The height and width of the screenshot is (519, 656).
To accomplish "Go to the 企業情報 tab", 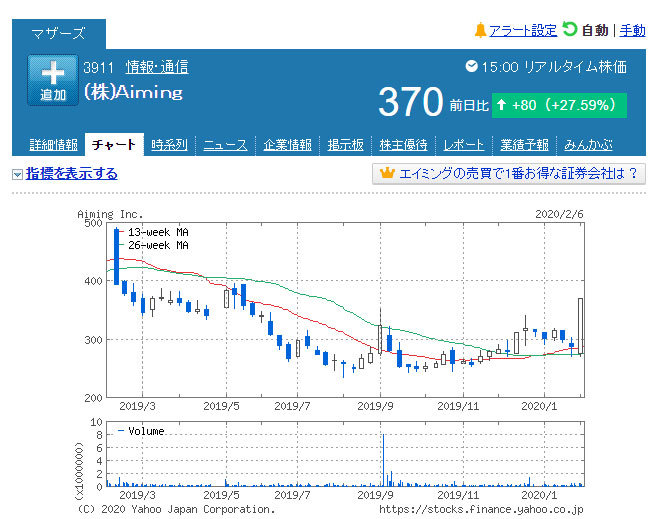I will (x=287, y=145).
